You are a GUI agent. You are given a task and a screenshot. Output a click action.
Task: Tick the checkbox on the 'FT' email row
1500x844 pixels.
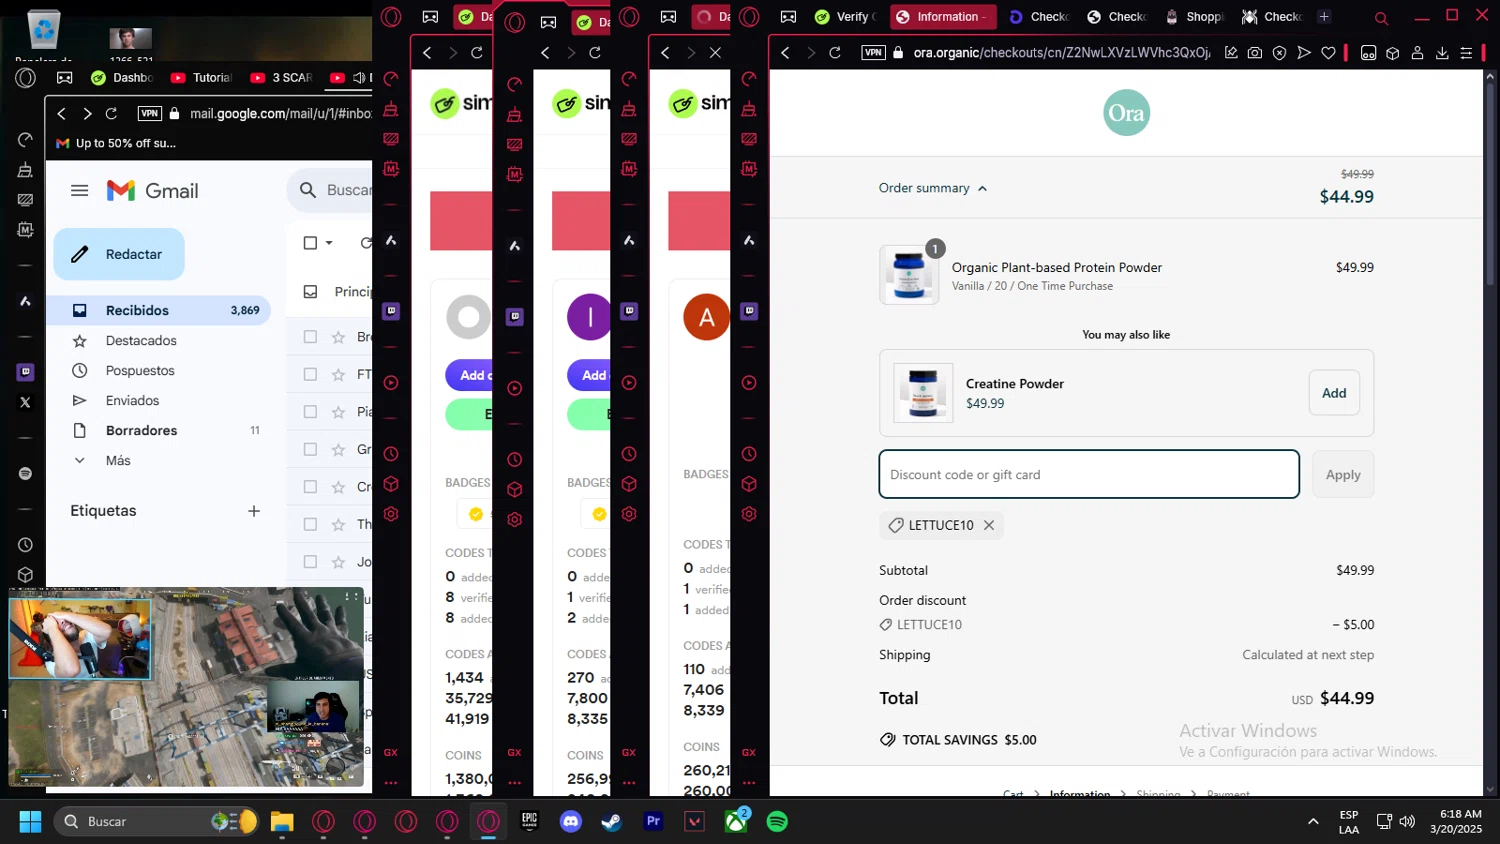pos(310,374)
